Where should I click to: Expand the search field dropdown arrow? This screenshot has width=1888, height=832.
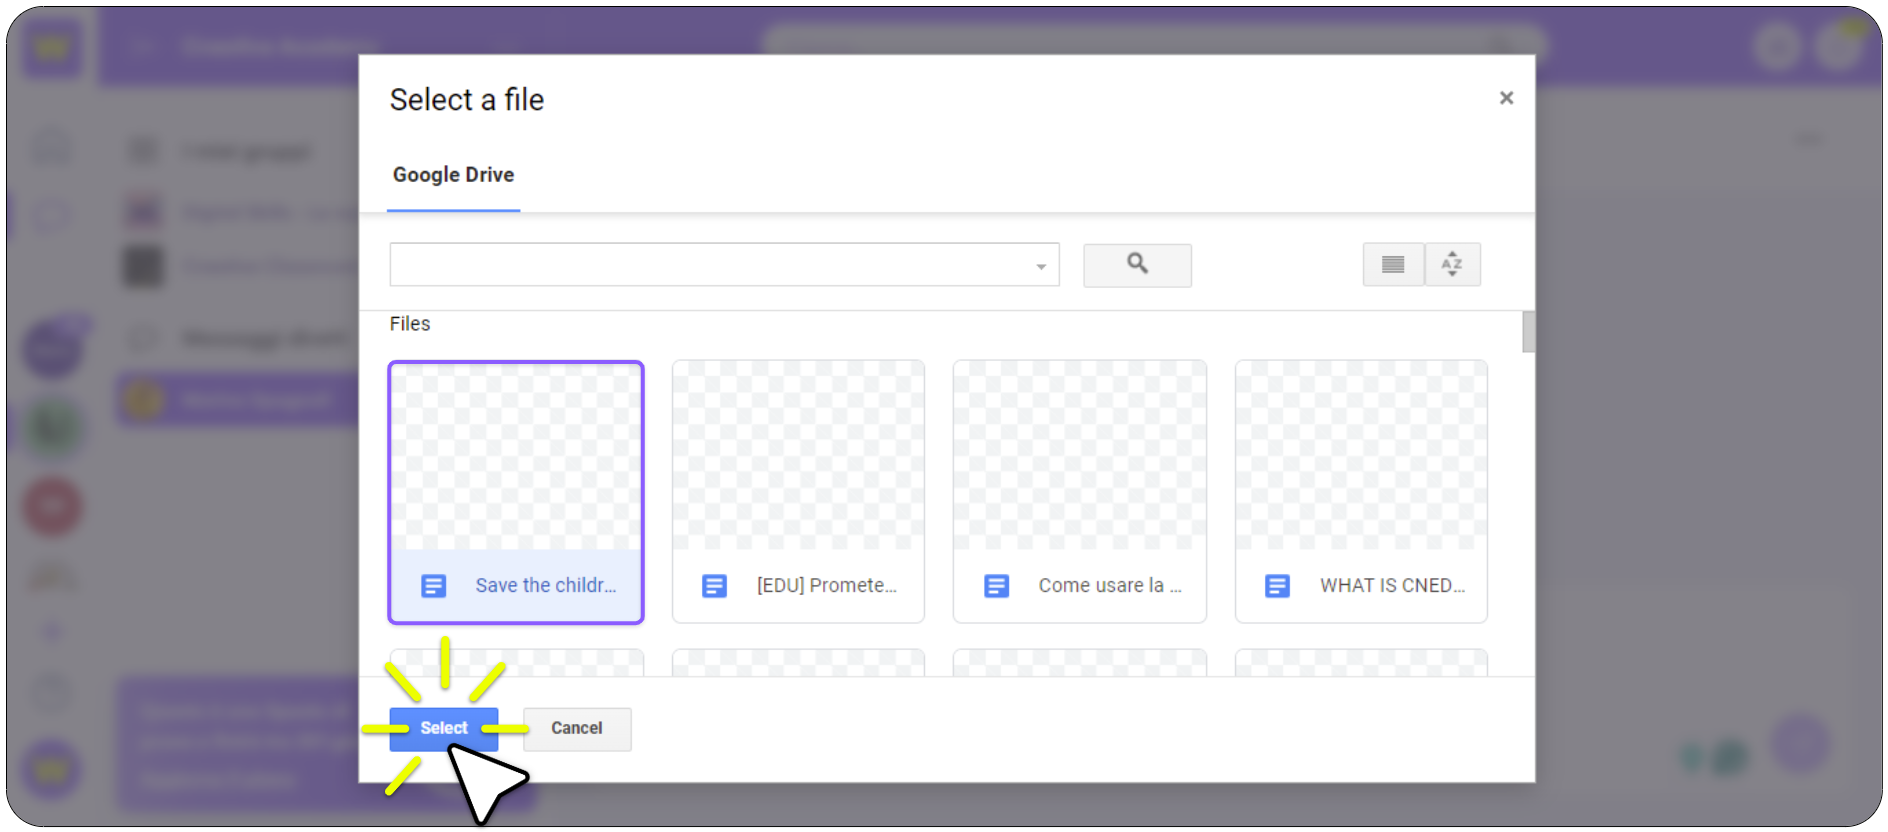[x=1041, y=266]
